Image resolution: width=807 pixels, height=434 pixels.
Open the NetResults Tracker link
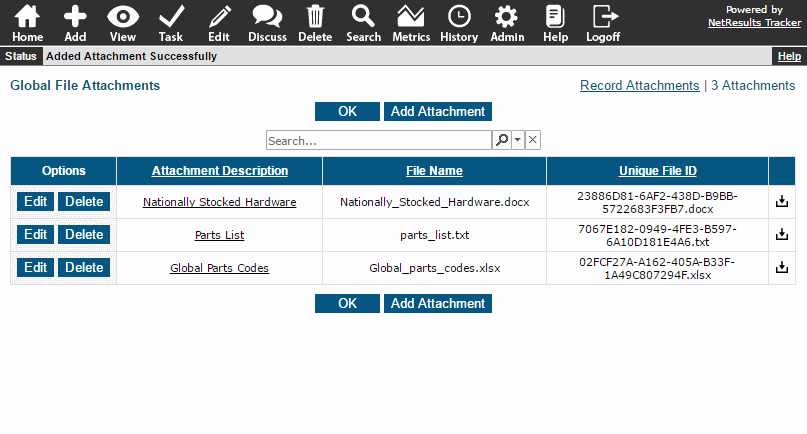point(755,23)
